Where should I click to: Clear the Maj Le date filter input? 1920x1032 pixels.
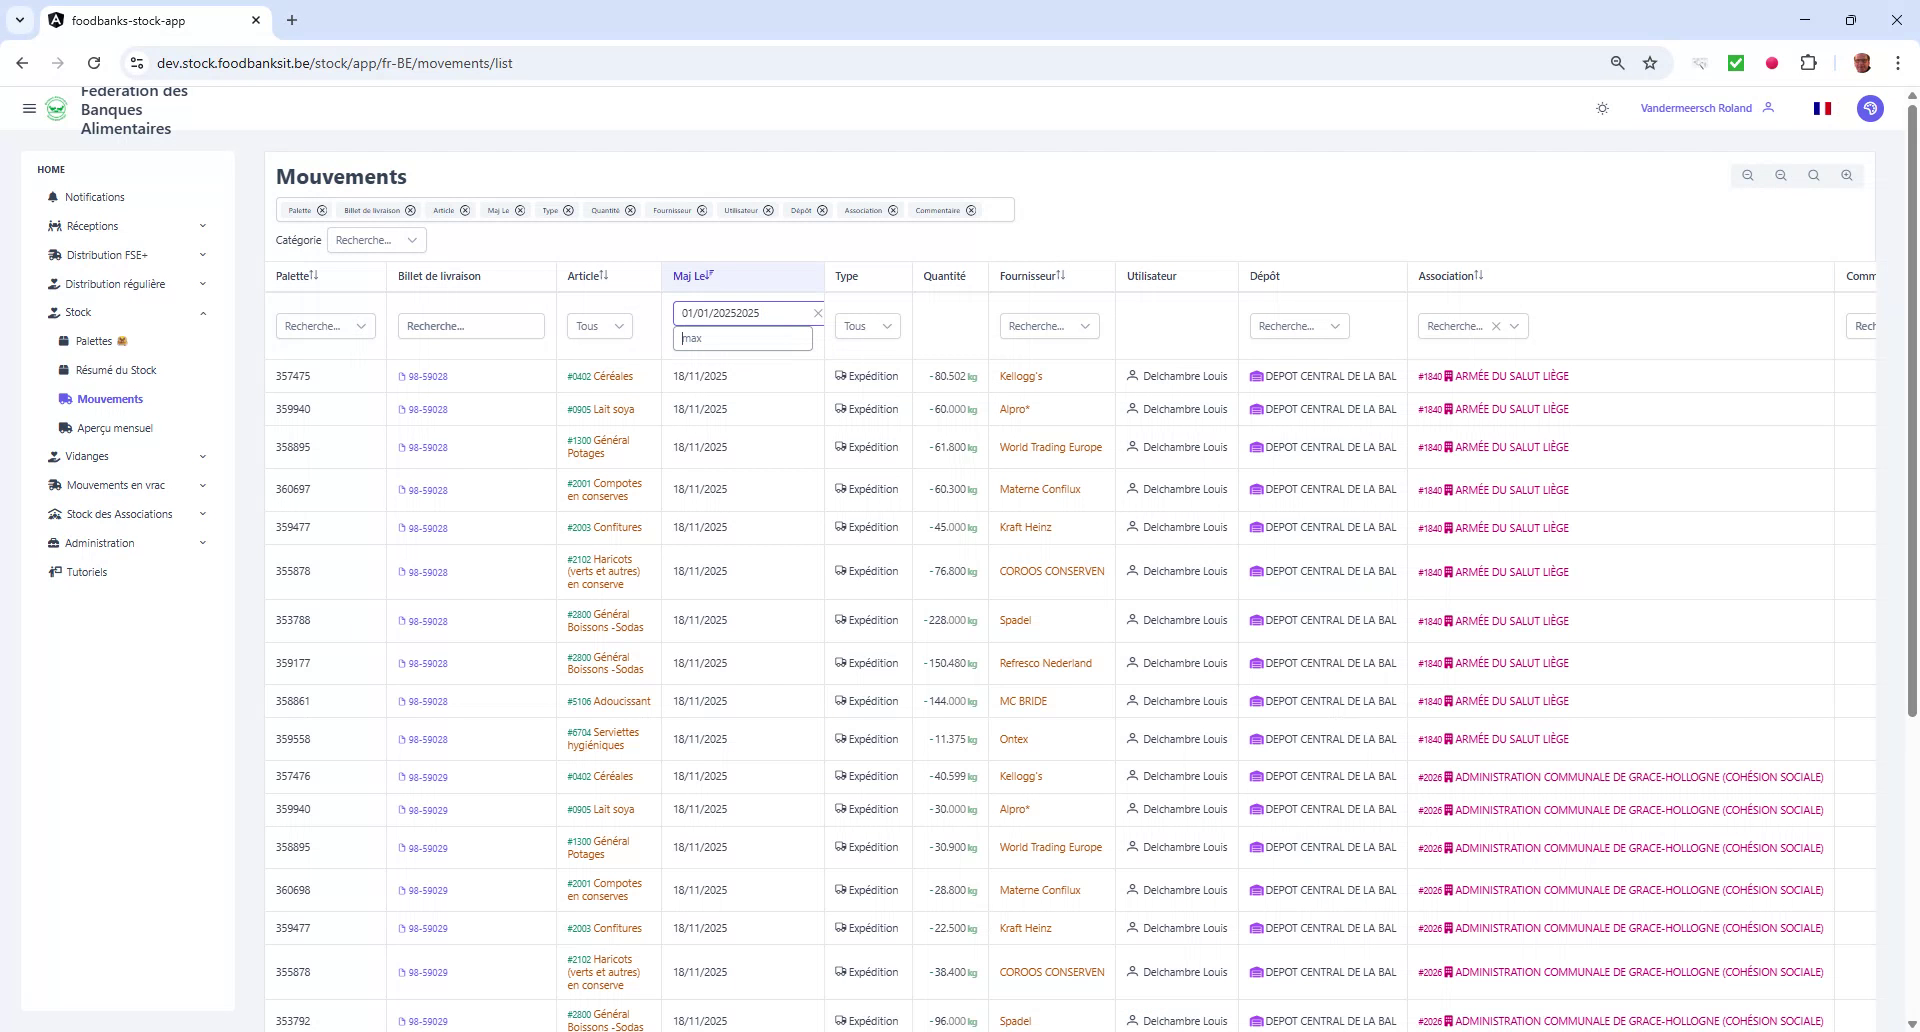[817, 313]
